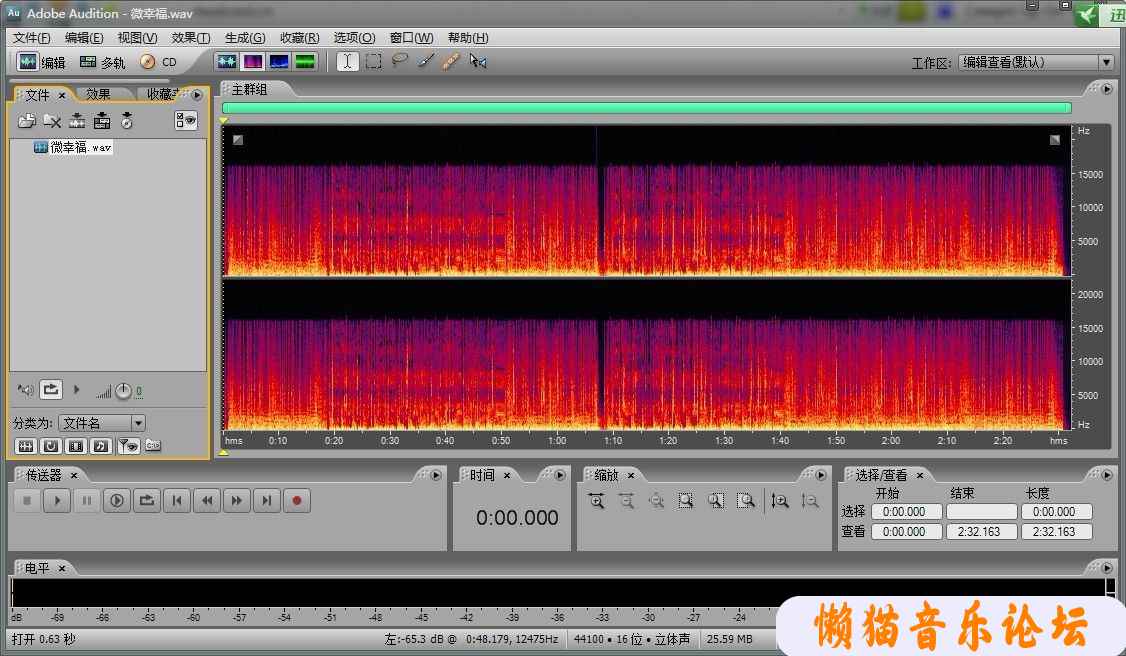Click selection 开始 time input field
Viewport: 1126px width, 656px height.
pyautogui.click(x=906, y=512)
